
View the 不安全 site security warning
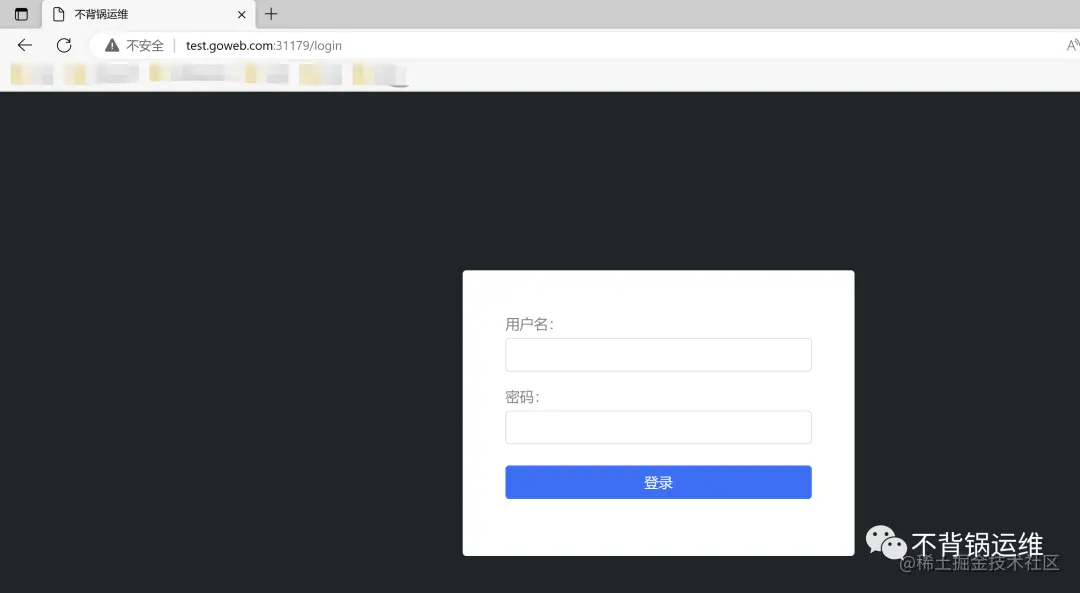[x=140, y=45]
